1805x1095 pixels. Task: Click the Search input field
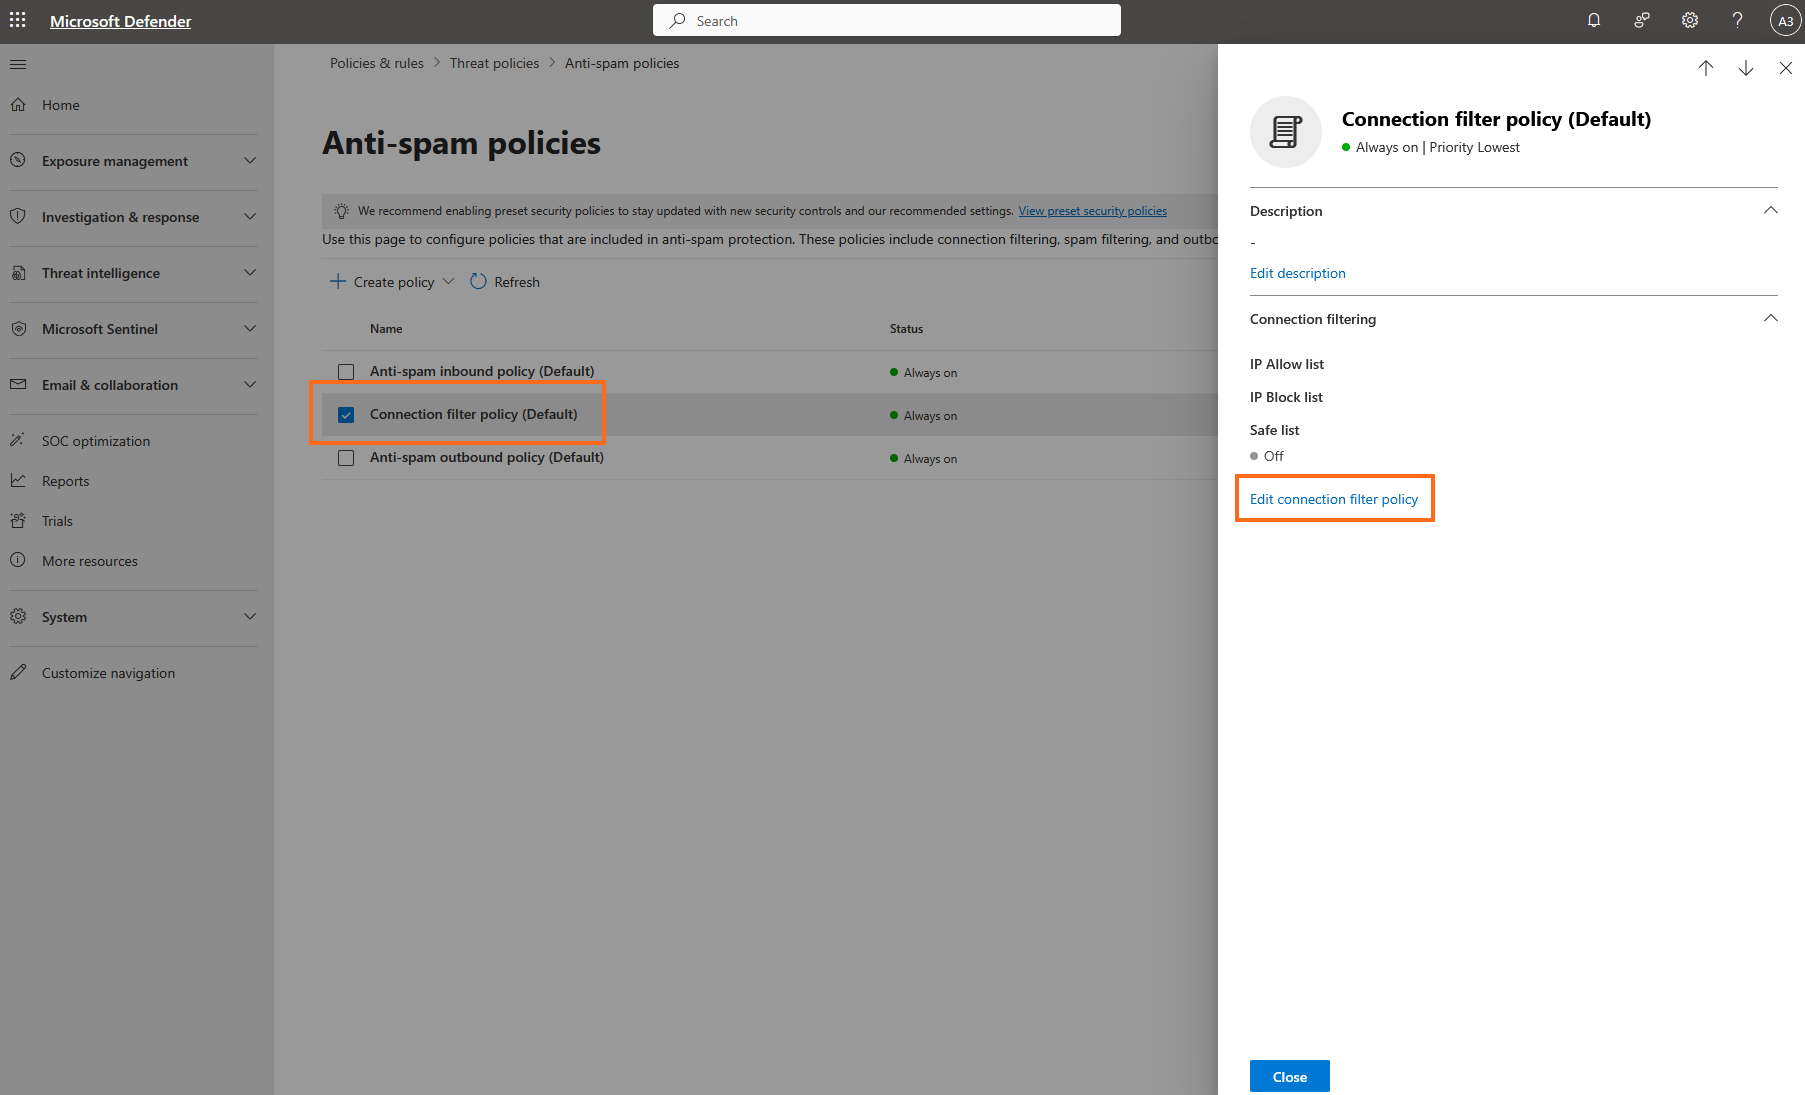(x=887, y=20)
